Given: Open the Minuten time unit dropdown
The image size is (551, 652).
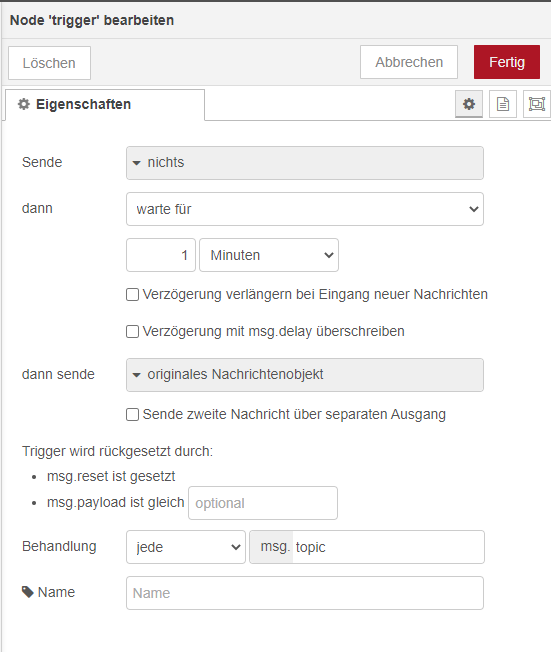Looking at the screenshot, I should 269,255.
